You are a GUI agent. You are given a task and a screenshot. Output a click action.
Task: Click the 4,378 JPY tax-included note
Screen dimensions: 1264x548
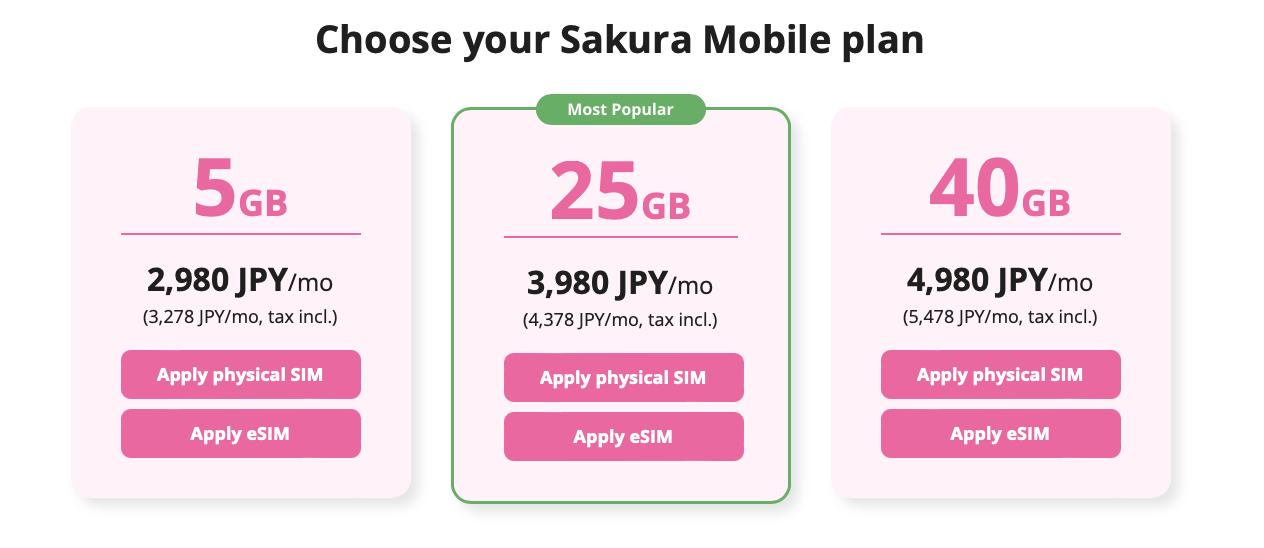click(620, 321)
